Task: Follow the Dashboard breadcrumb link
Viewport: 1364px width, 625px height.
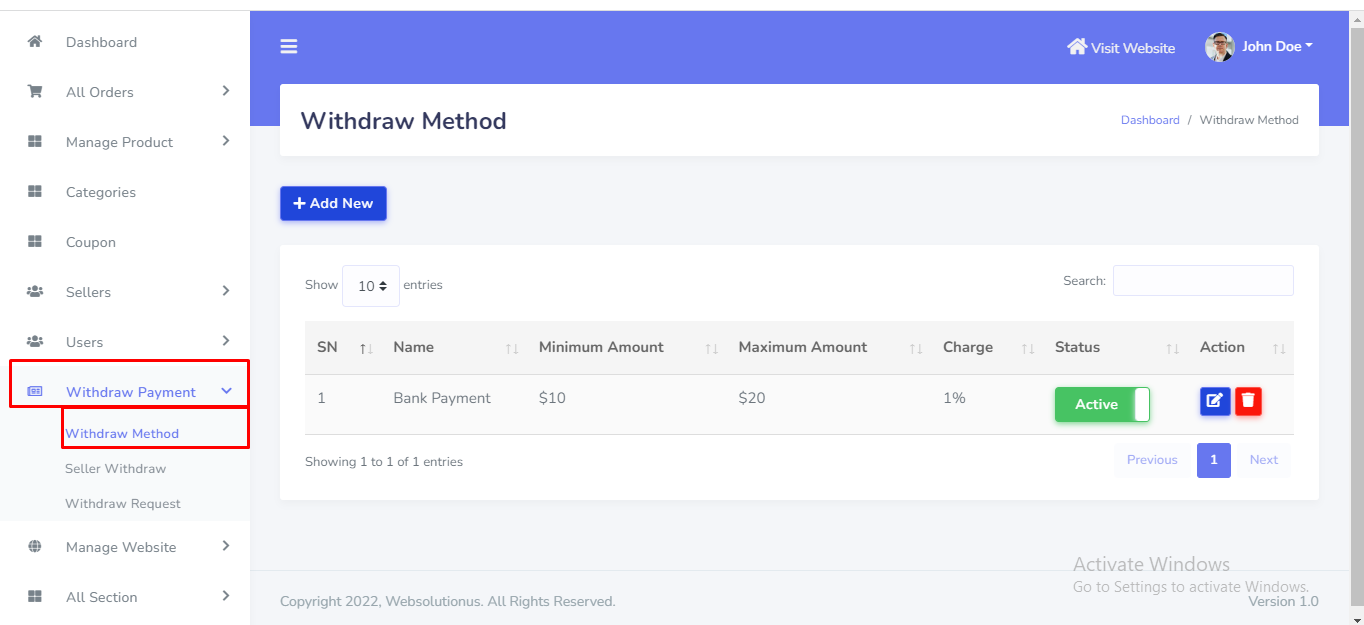Action: click(x=1150, y=120)
